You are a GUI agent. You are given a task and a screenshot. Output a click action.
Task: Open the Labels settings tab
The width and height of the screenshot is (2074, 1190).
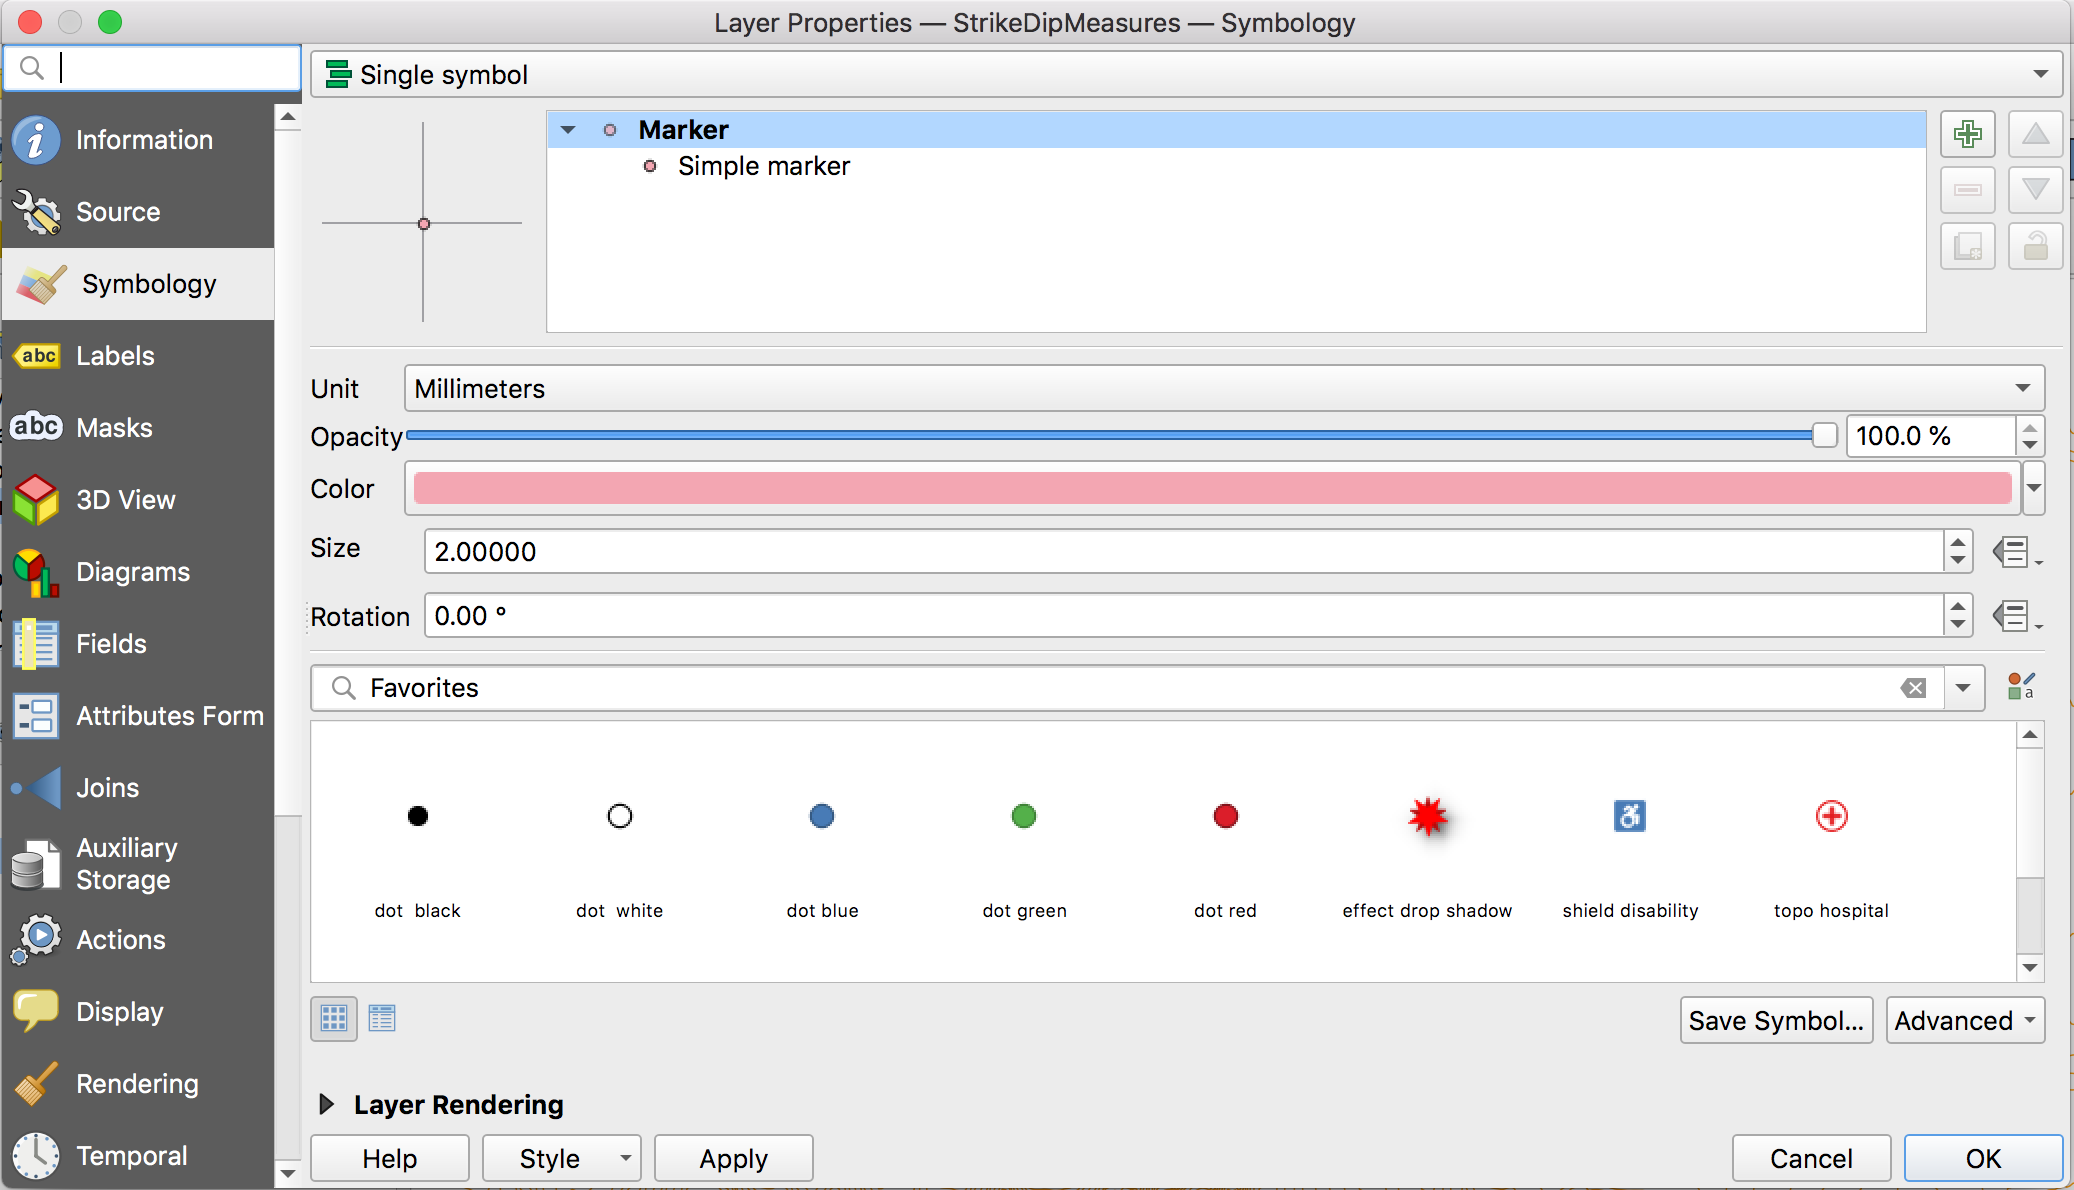(116, 356)
